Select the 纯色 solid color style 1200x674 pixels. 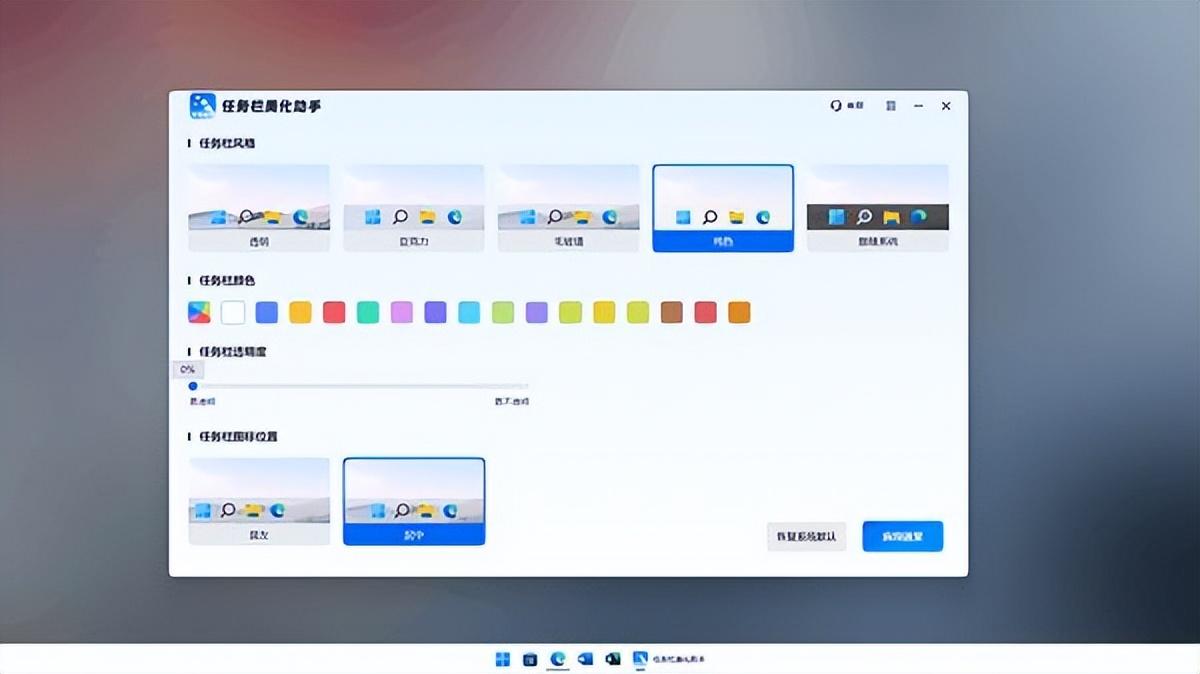pyautogui.click(x=723, y=208)
